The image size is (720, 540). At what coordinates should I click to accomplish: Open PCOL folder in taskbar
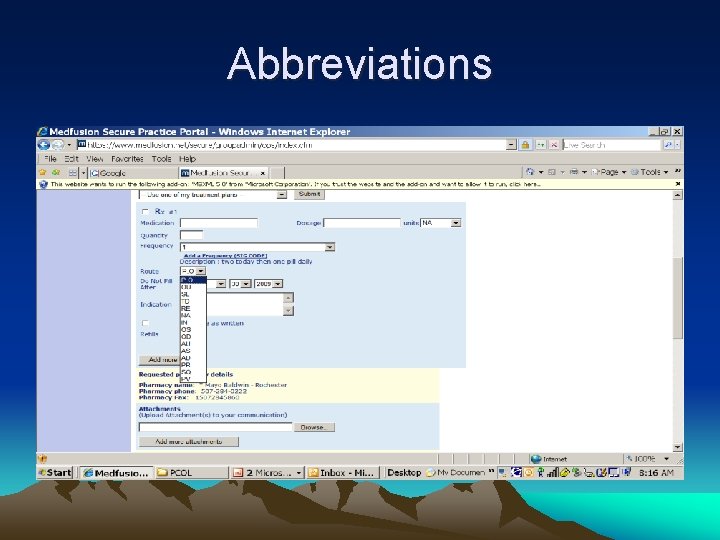191,472
